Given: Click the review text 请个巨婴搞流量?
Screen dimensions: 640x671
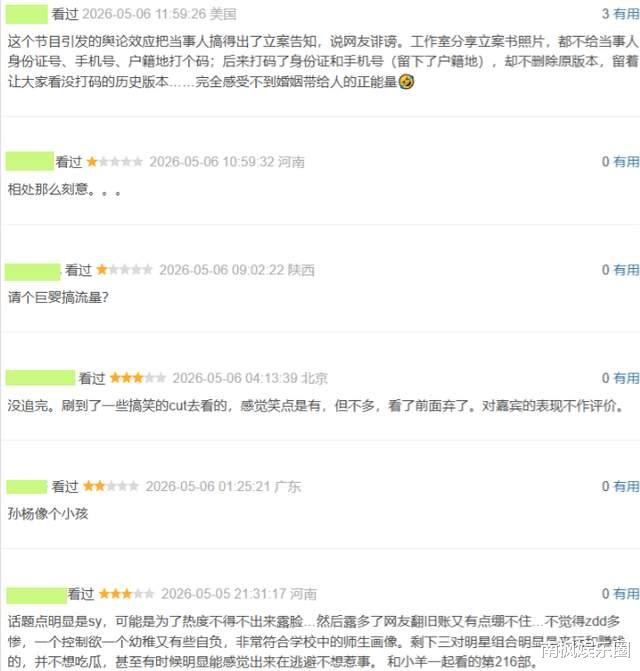Looking at the screenshot, I should tap(58, 297).
